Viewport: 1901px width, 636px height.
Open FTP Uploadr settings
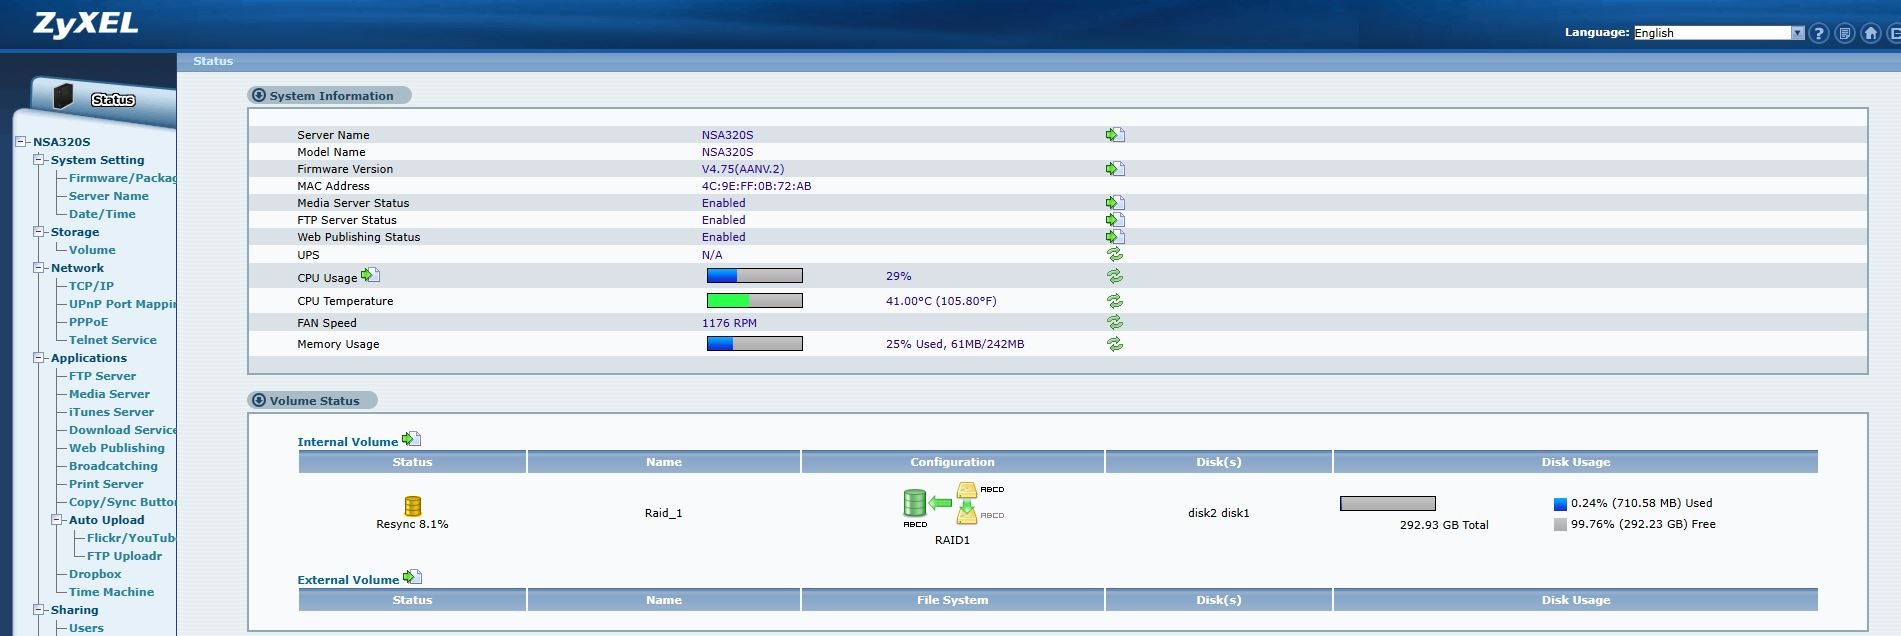pos(124,556)
